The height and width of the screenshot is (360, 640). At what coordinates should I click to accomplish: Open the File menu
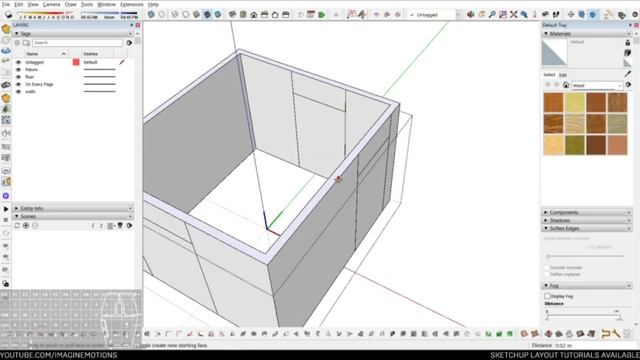click(6, 4)
